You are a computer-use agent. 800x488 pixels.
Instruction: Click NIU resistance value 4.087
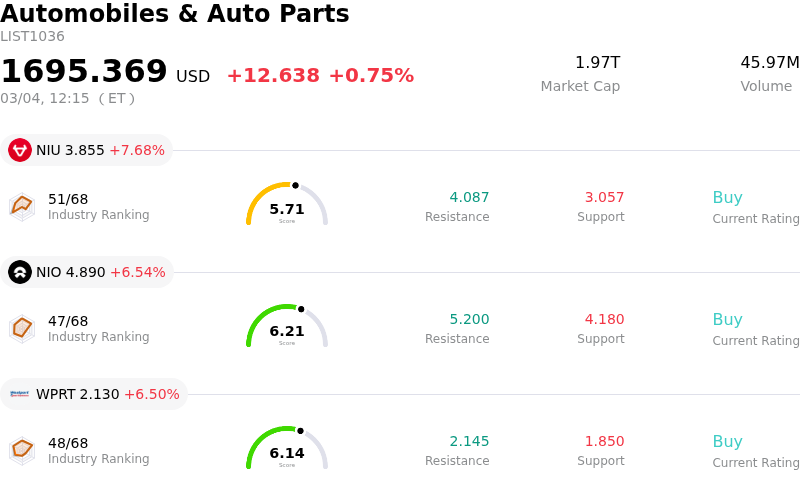tap(469, 198)
